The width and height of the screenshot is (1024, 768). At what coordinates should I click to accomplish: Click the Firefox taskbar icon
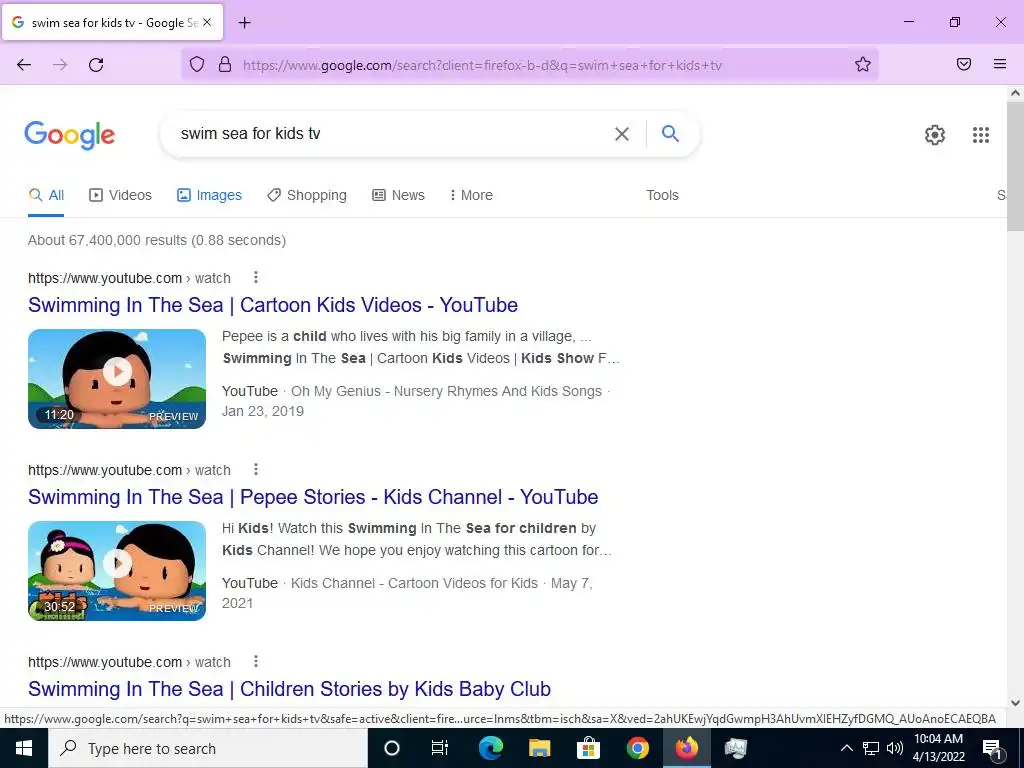coord(686,748)
